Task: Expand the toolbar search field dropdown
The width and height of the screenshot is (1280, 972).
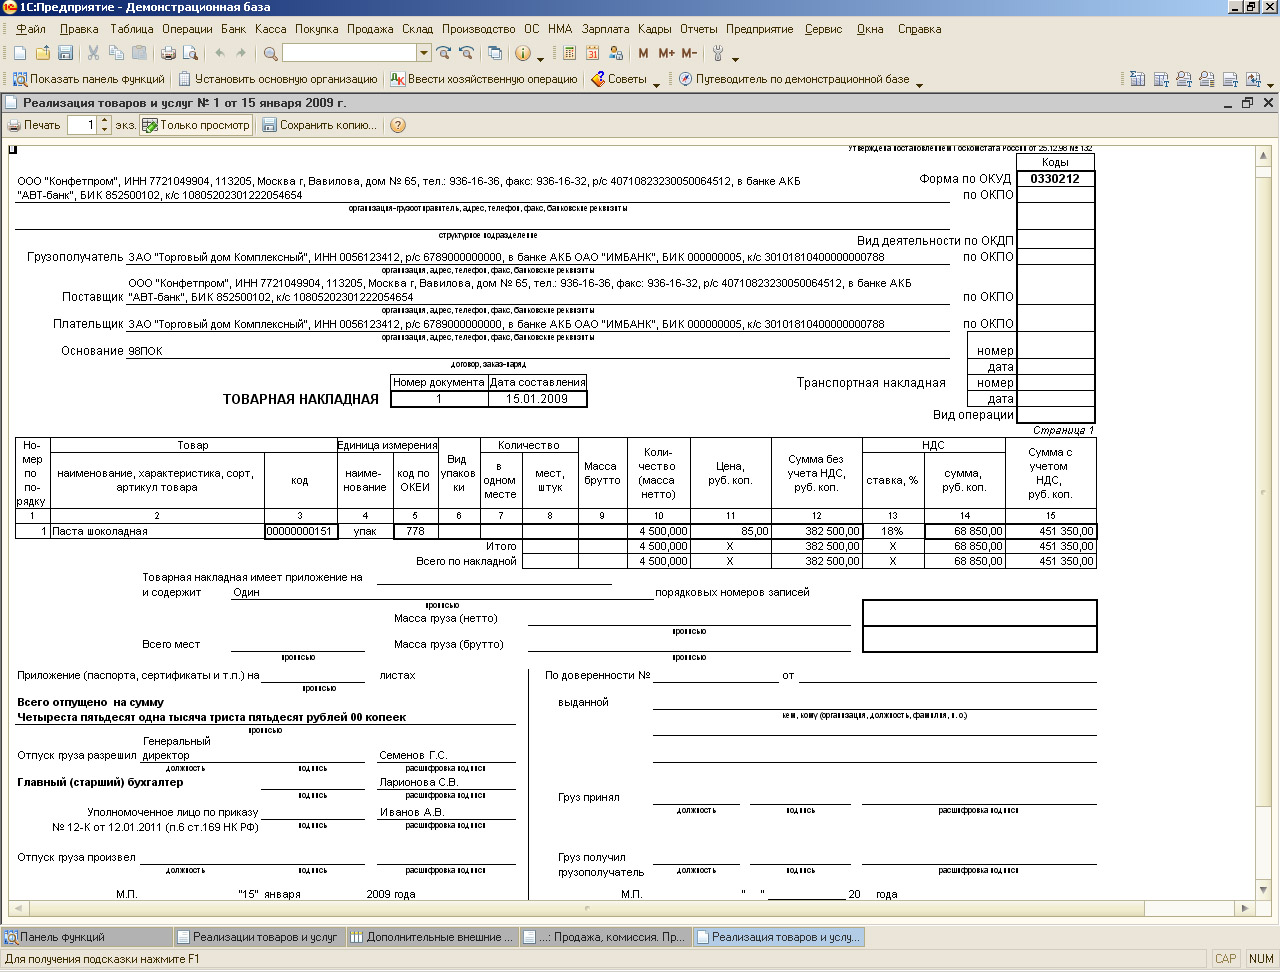Action: (424, 53)
